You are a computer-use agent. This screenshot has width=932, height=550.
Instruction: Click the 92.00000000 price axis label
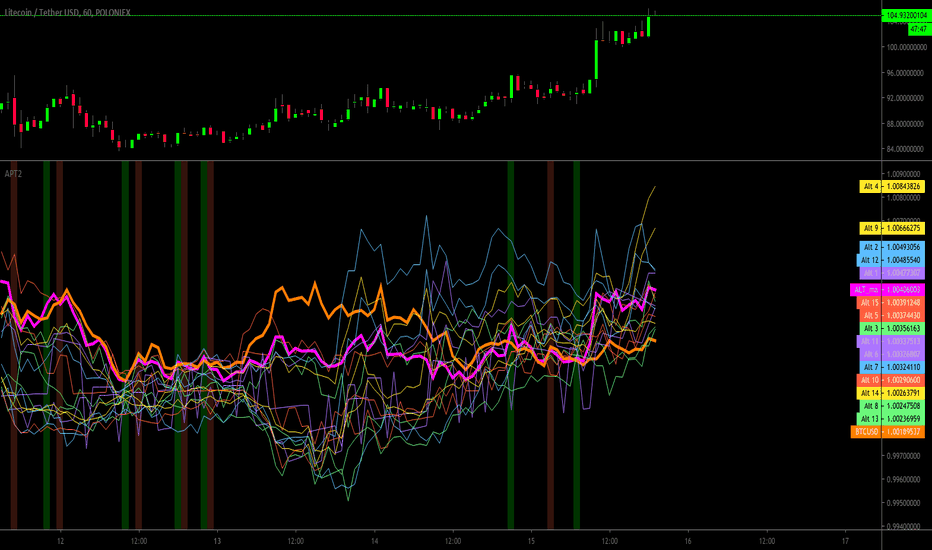[906, 98]
